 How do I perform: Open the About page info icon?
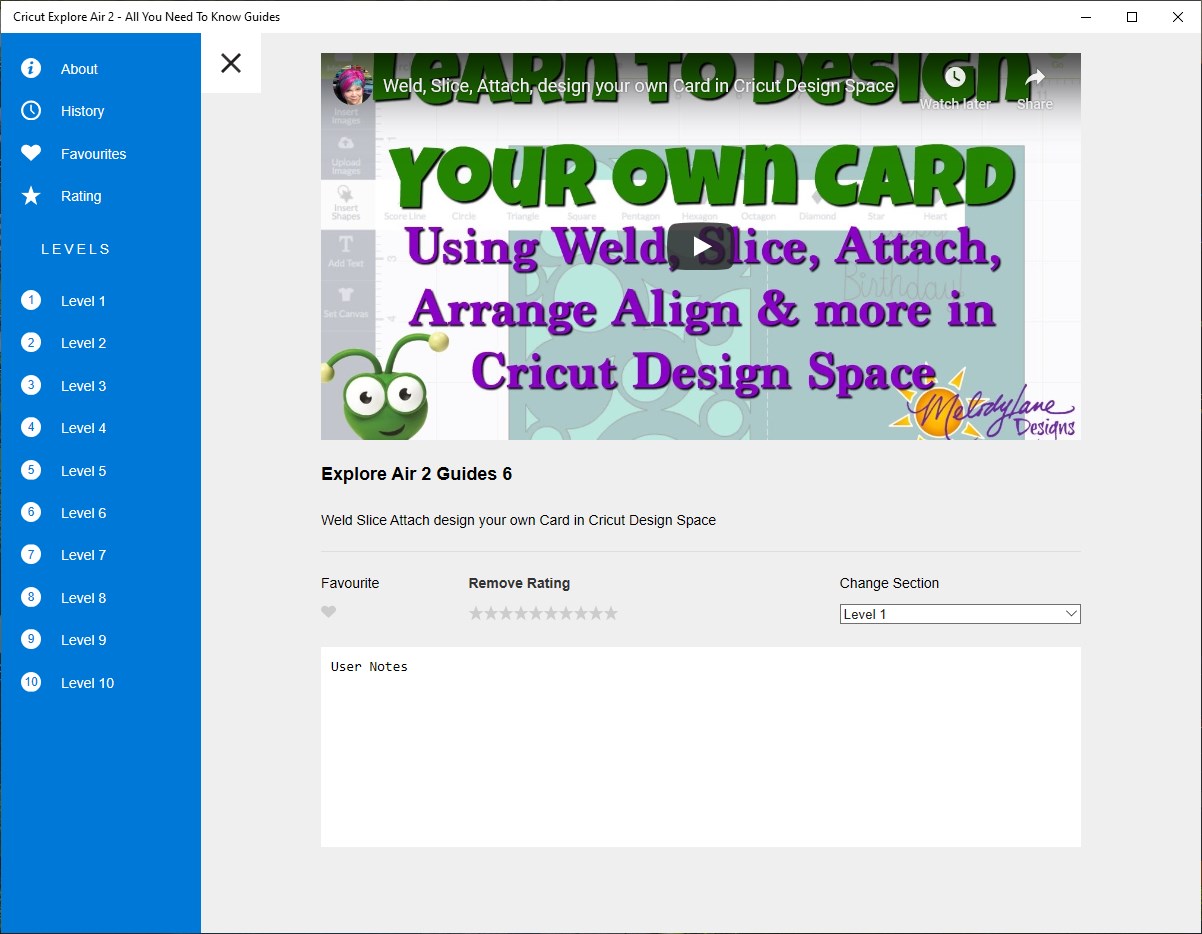pos(31,68)
